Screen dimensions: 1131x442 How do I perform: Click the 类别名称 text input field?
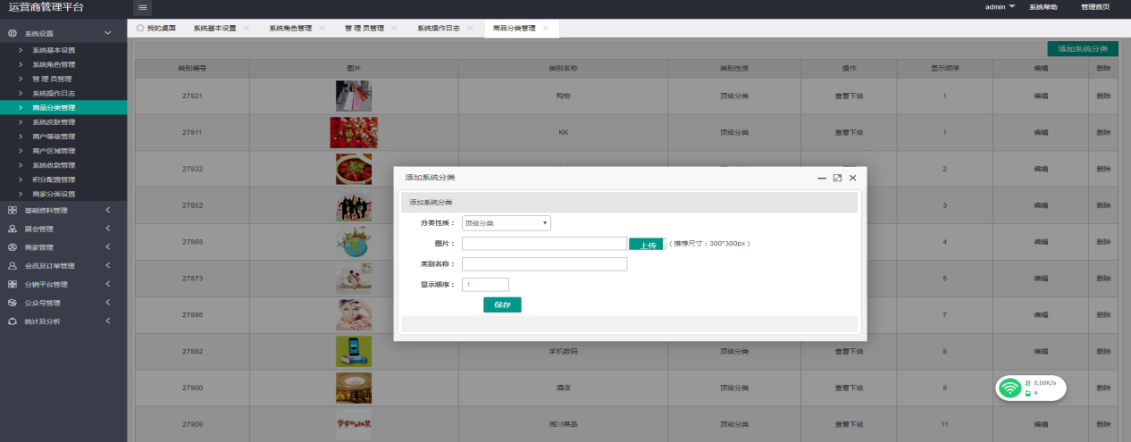tap(544, 264)
